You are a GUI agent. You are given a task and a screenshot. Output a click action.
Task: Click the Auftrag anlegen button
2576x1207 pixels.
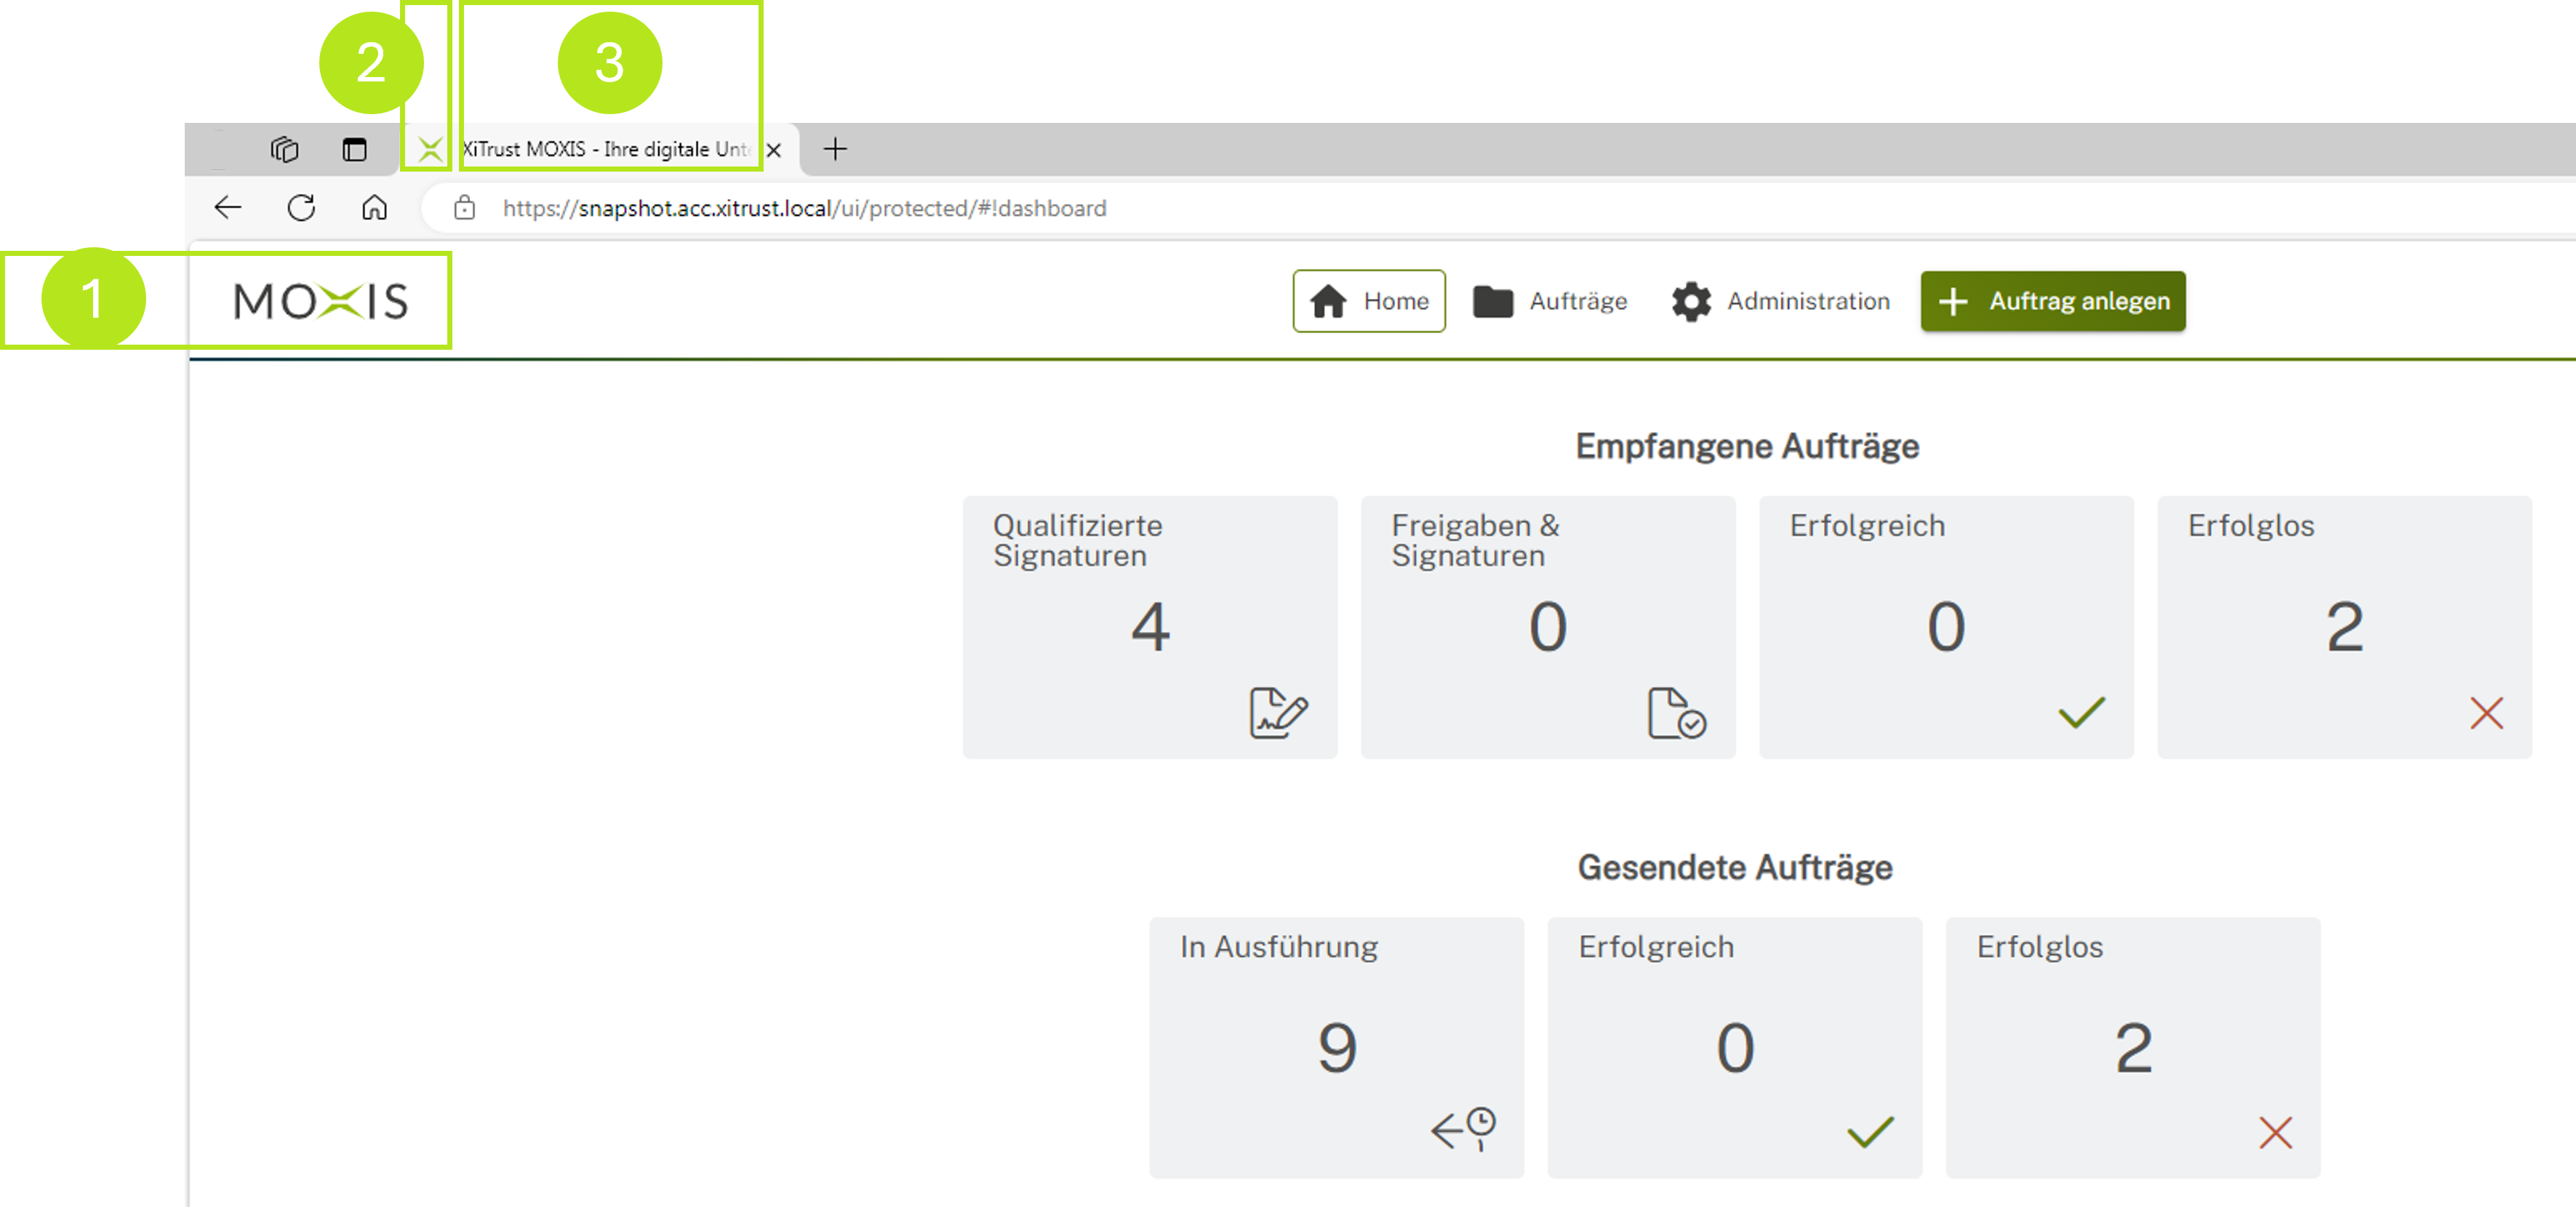2052,300
